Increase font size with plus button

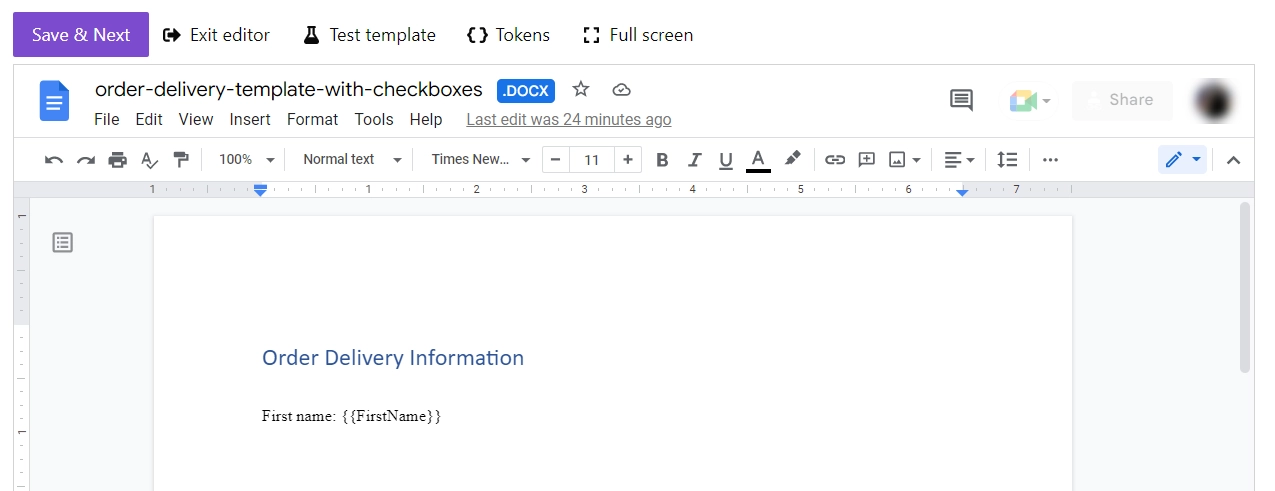(x=628, y=160)
